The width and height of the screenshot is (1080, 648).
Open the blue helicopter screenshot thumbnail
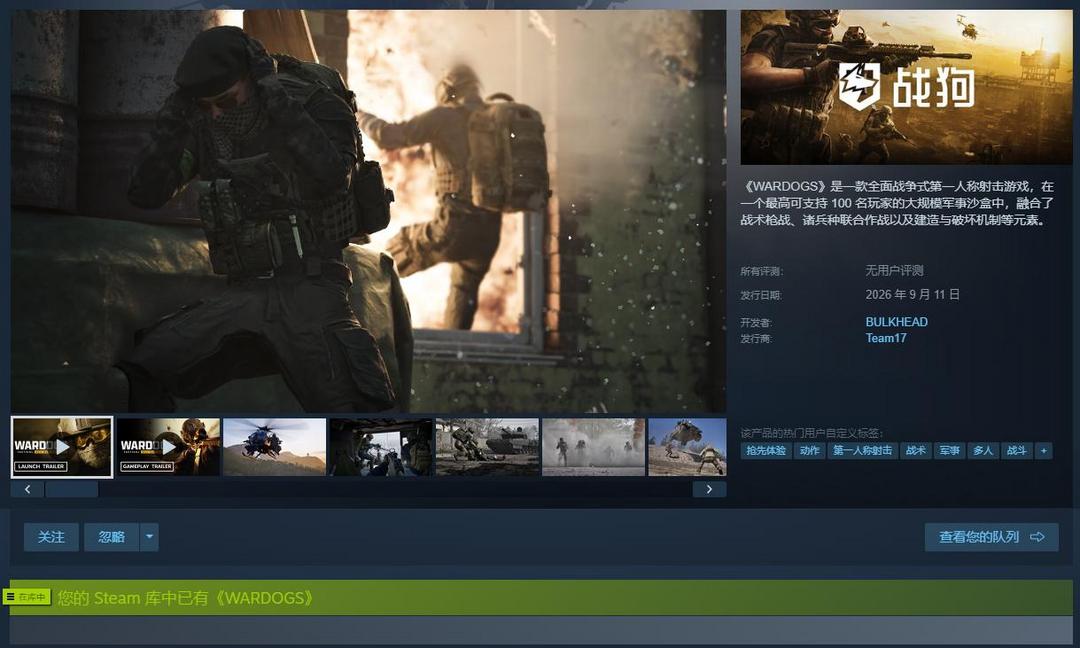click(x=275, y=447)
